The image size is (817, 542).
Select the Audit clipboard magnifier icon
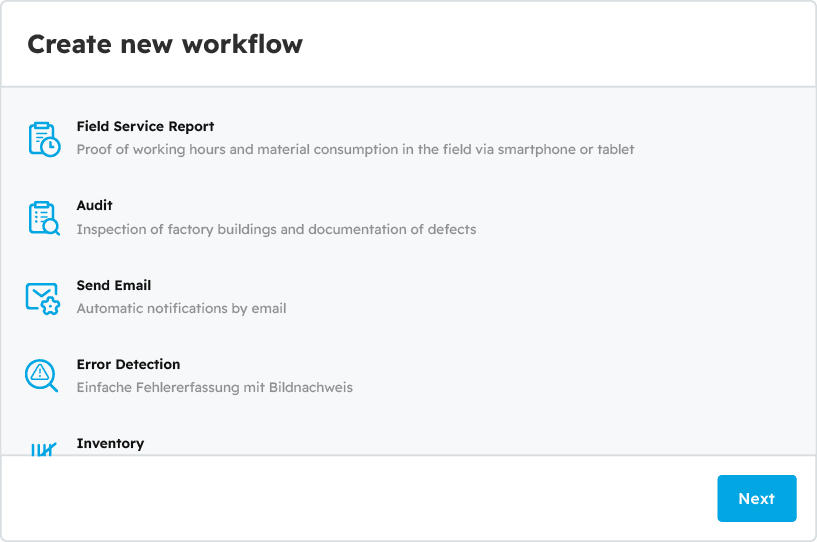click(43, 217)
